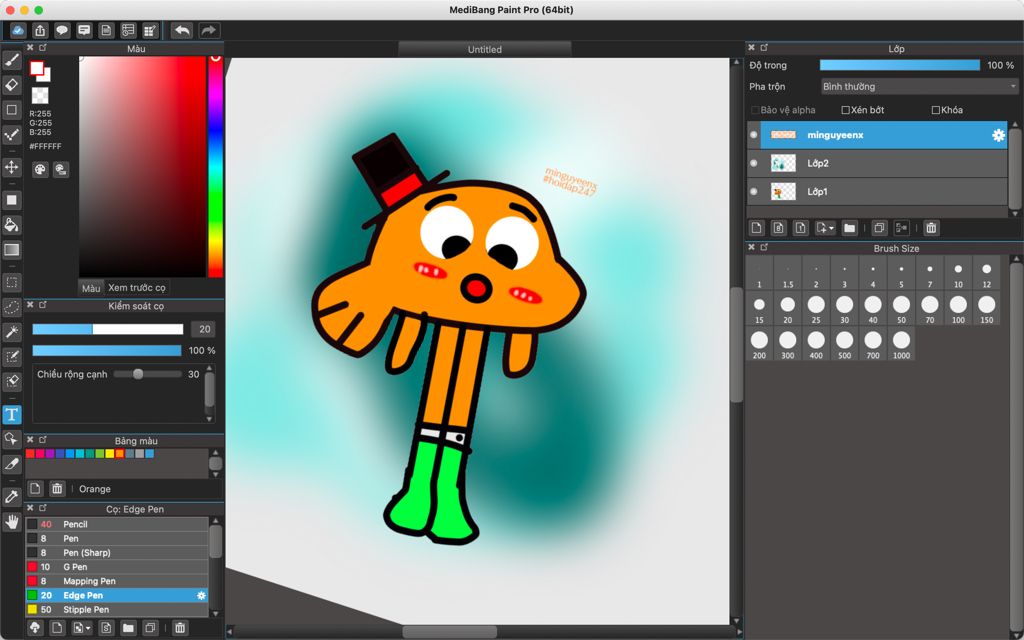Delete brush with brush panel trash icon
Image resolution: width=1024 pixels, height=640 pixels.
tap(180, 628)
